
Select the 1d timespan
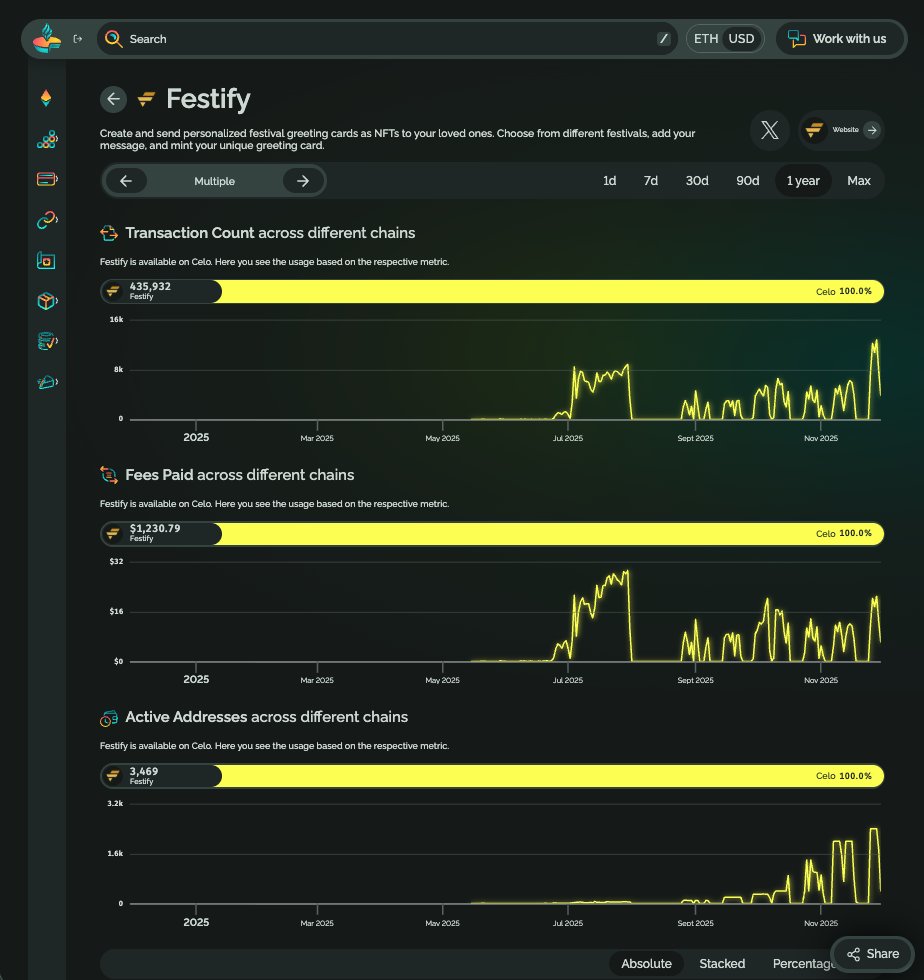coord(610,181)
